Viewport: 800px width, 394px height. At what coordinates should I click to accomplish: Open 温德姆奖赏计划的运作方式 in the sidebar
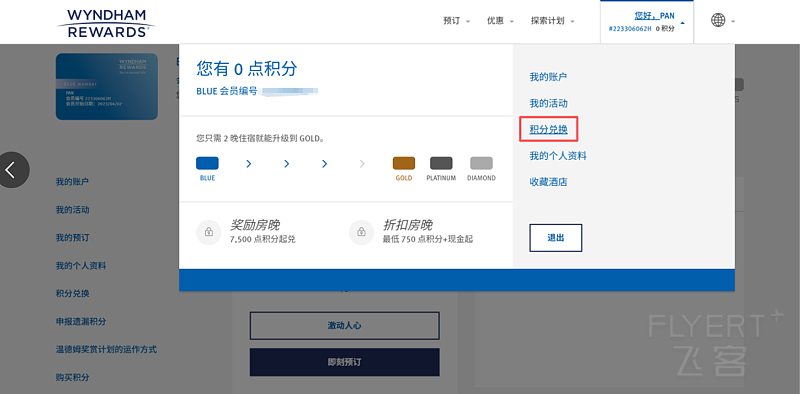106,350
